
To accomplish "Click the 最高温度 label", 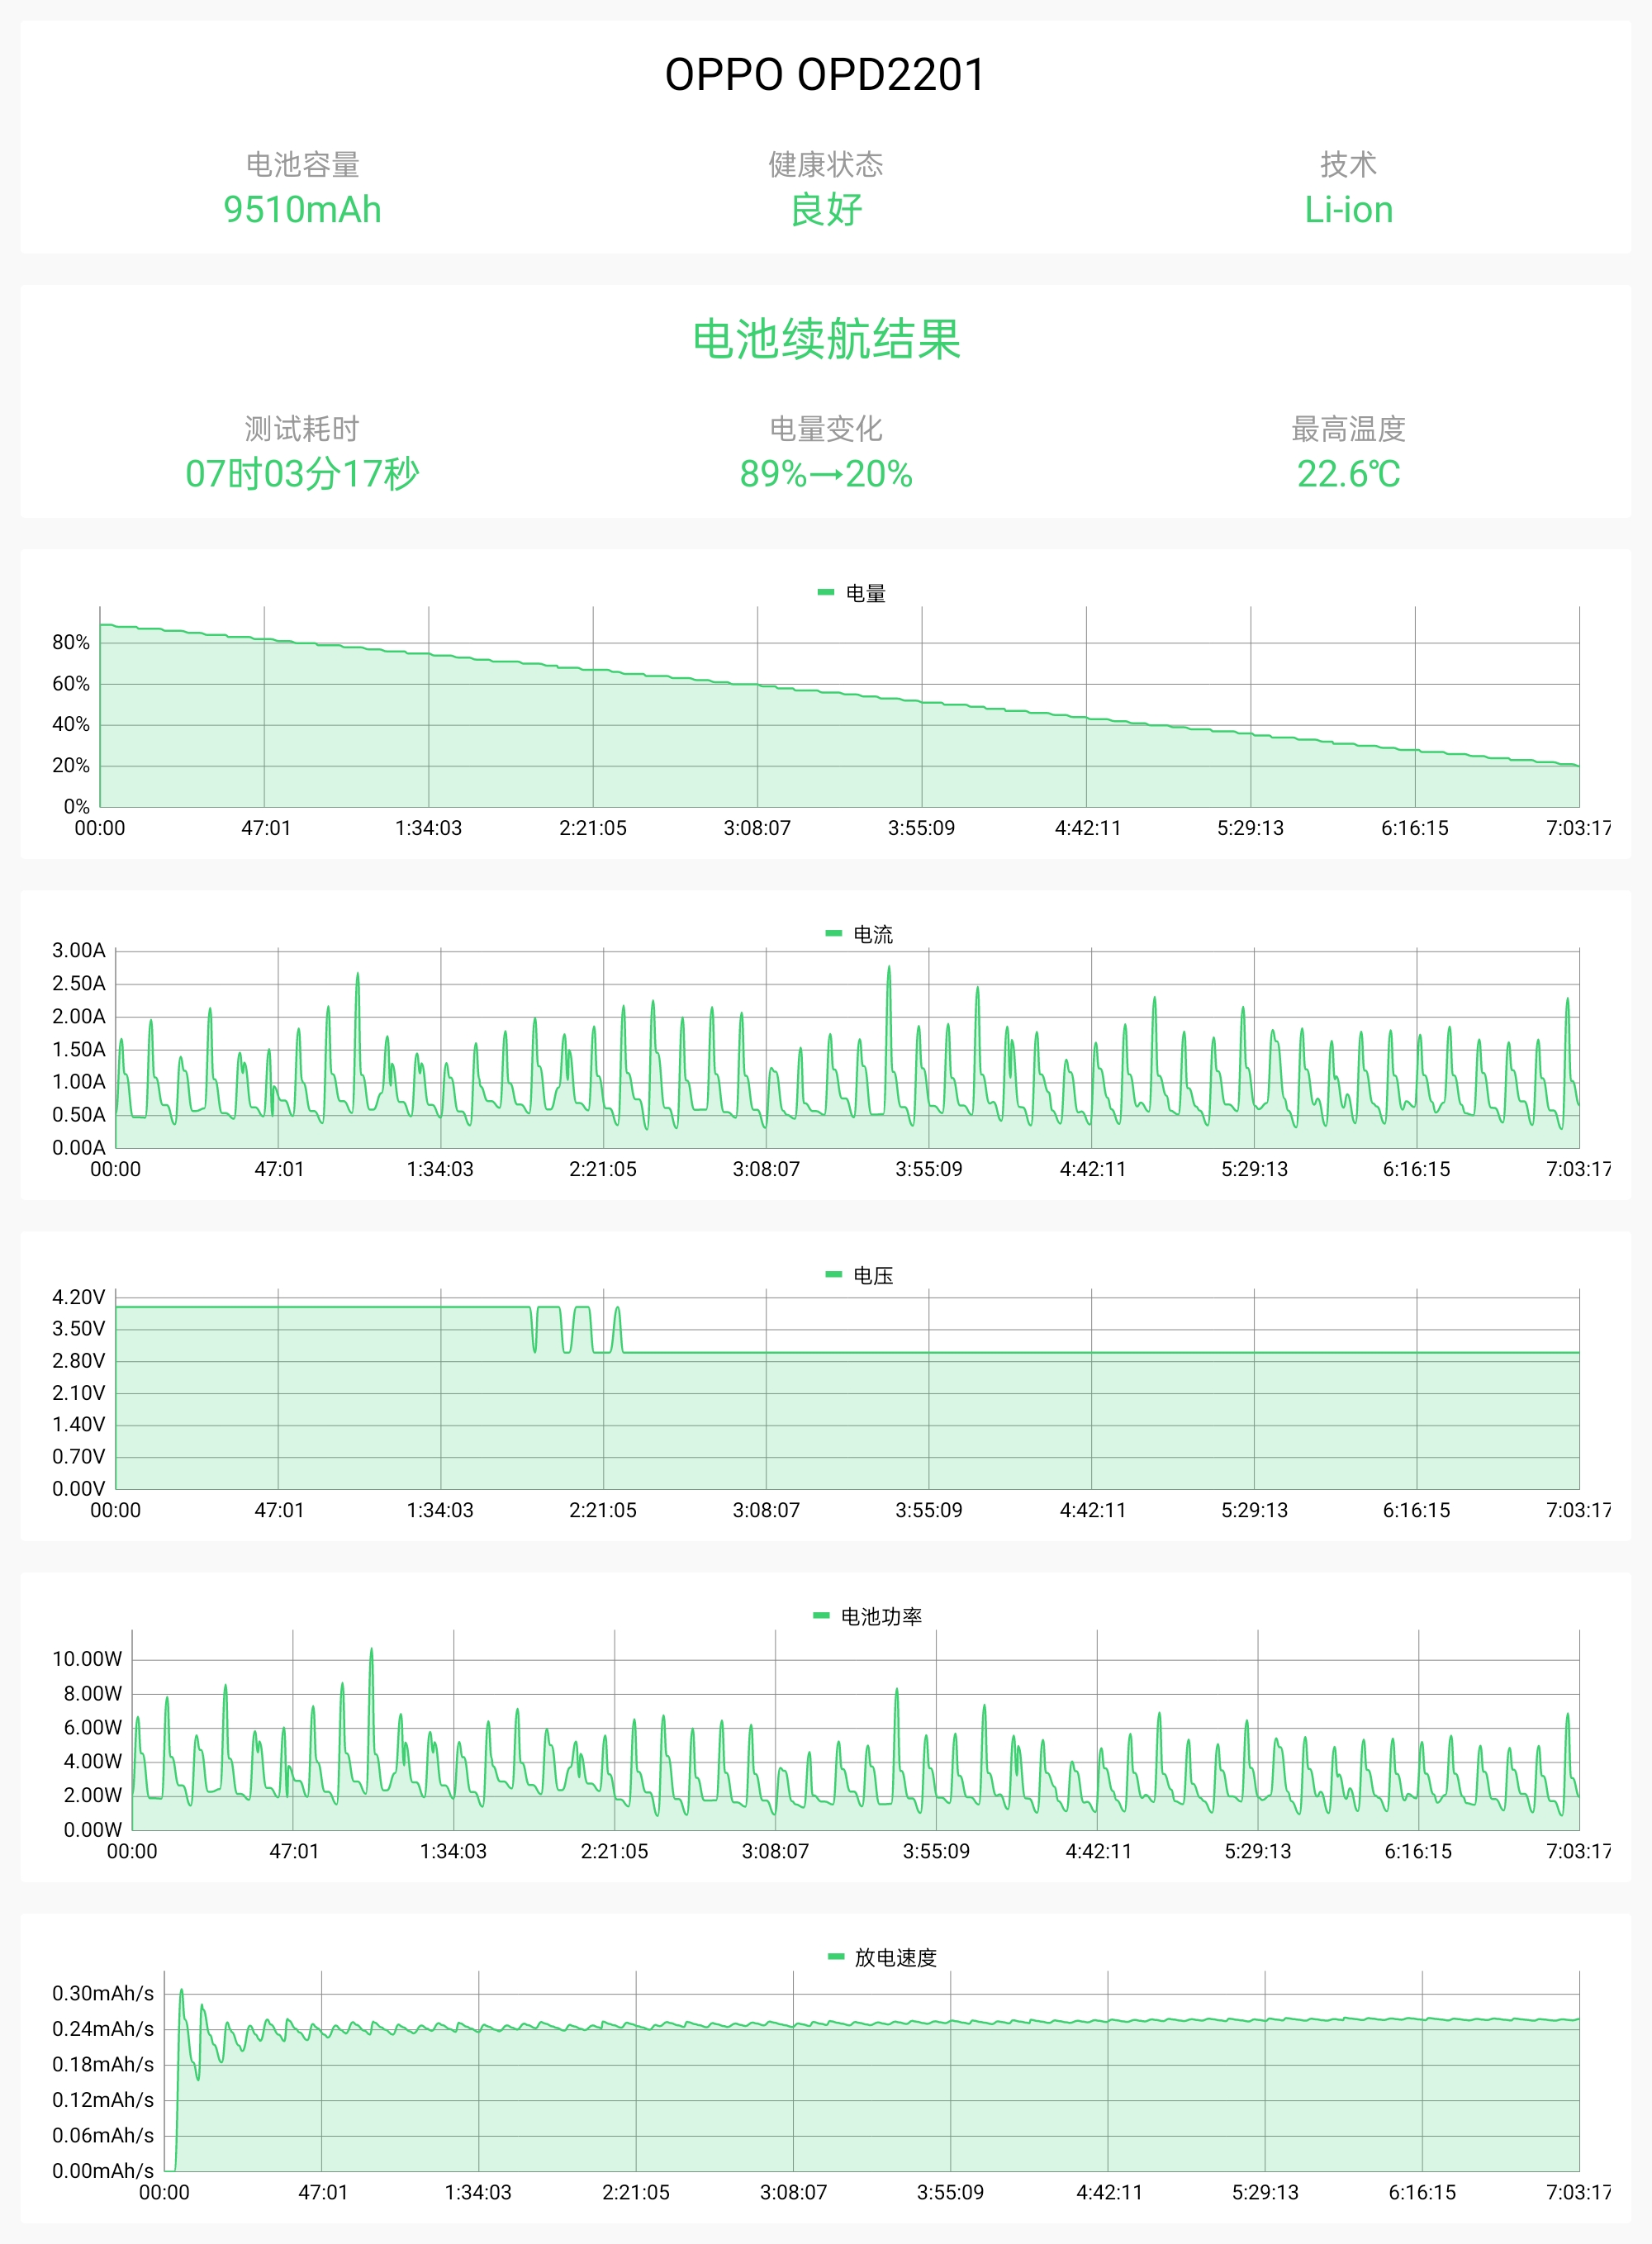I will [x=1348, y=429].
